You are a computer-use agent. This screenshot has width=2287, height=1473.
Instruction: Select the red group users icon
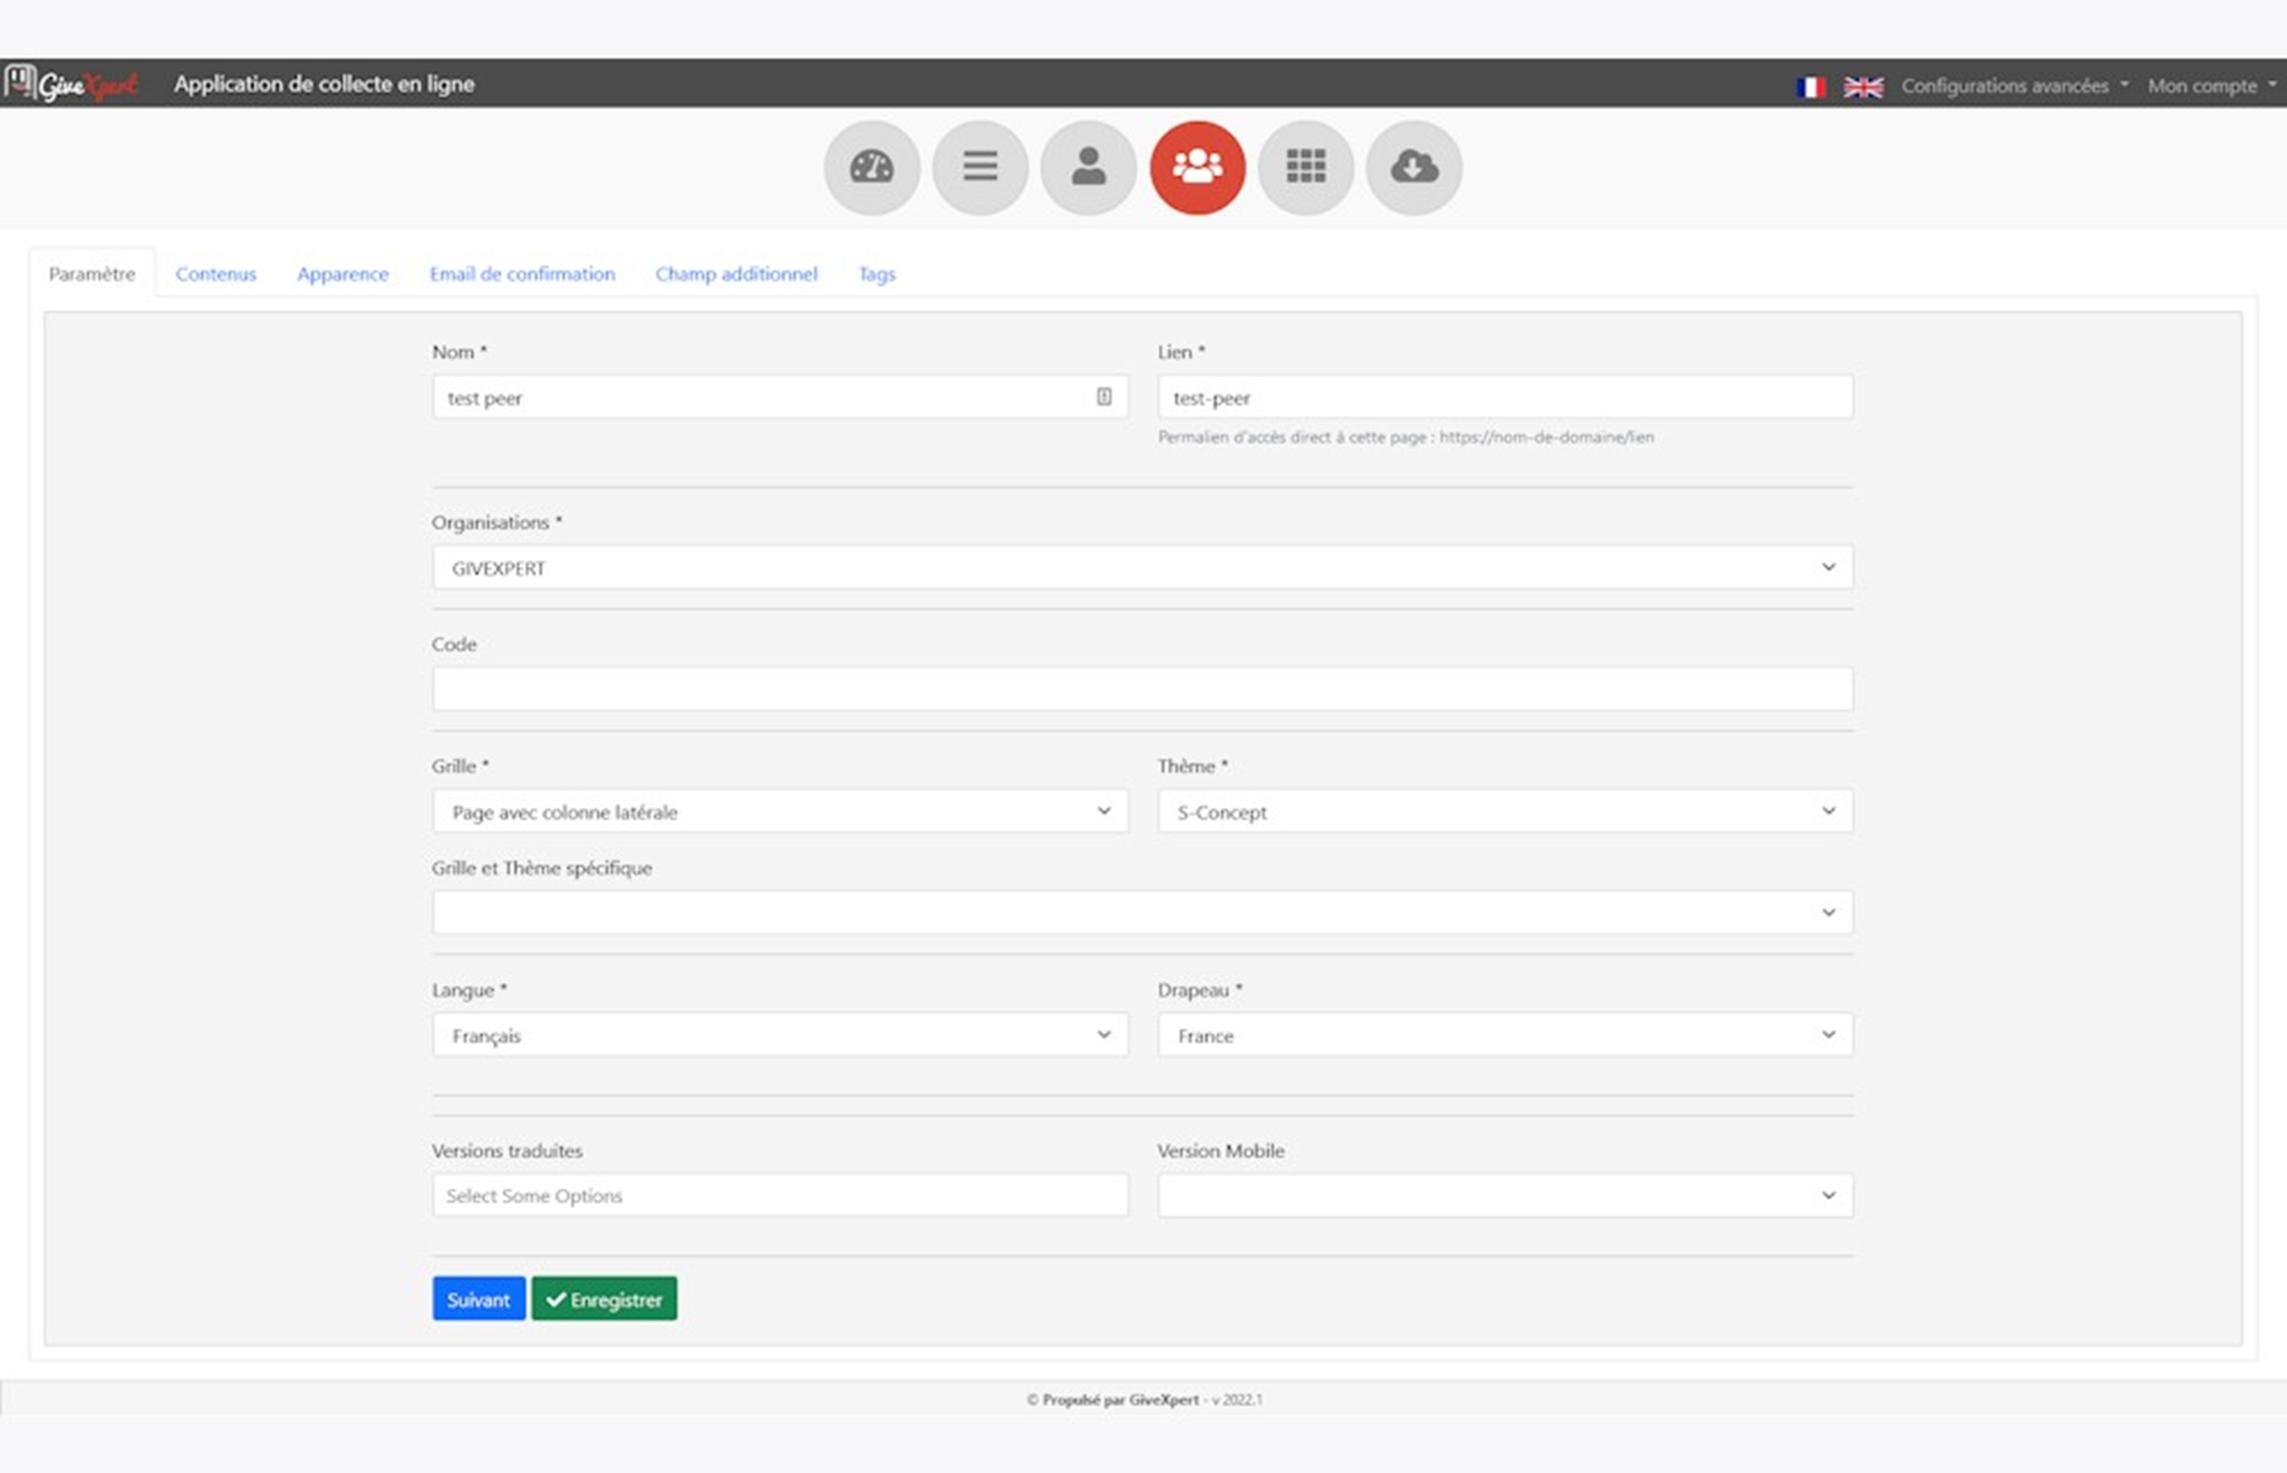(x=1197, y=167)
